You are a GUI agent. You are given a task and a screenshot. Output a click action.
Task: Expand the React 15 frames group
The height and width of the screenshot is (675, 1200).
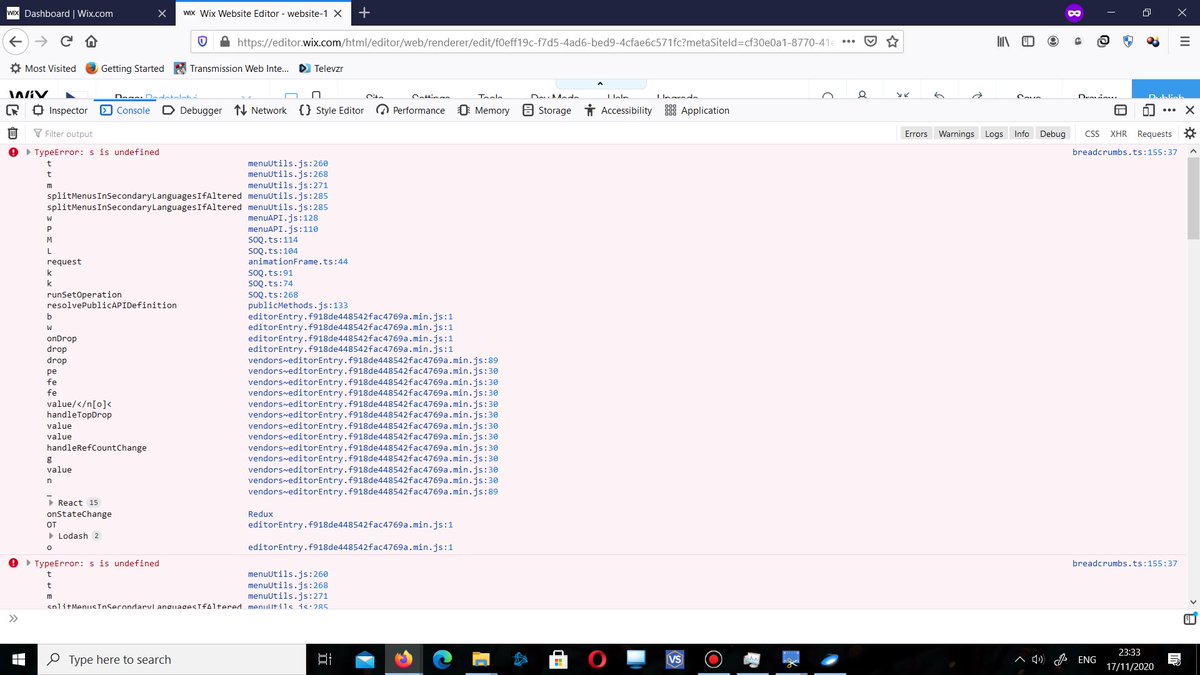point(51,503)
